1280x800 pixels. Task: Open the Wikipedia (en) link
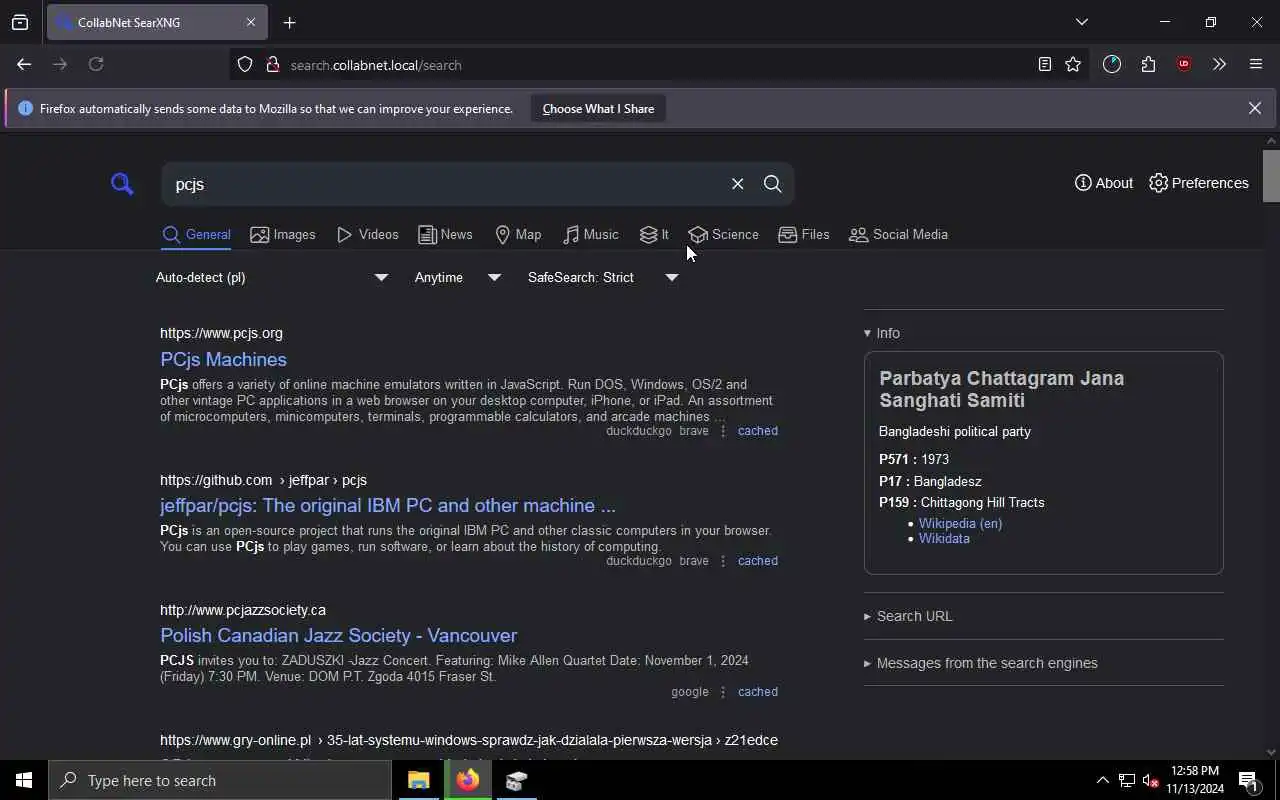960,523
